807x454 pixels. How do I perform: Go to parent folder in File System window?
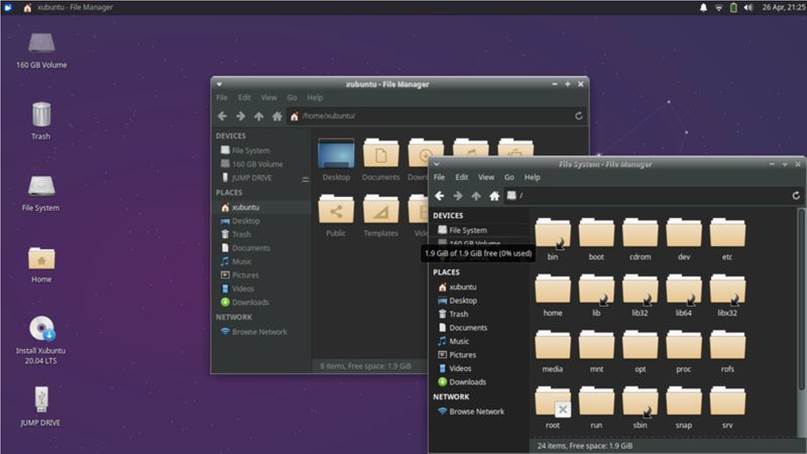[x=476, y=196]
